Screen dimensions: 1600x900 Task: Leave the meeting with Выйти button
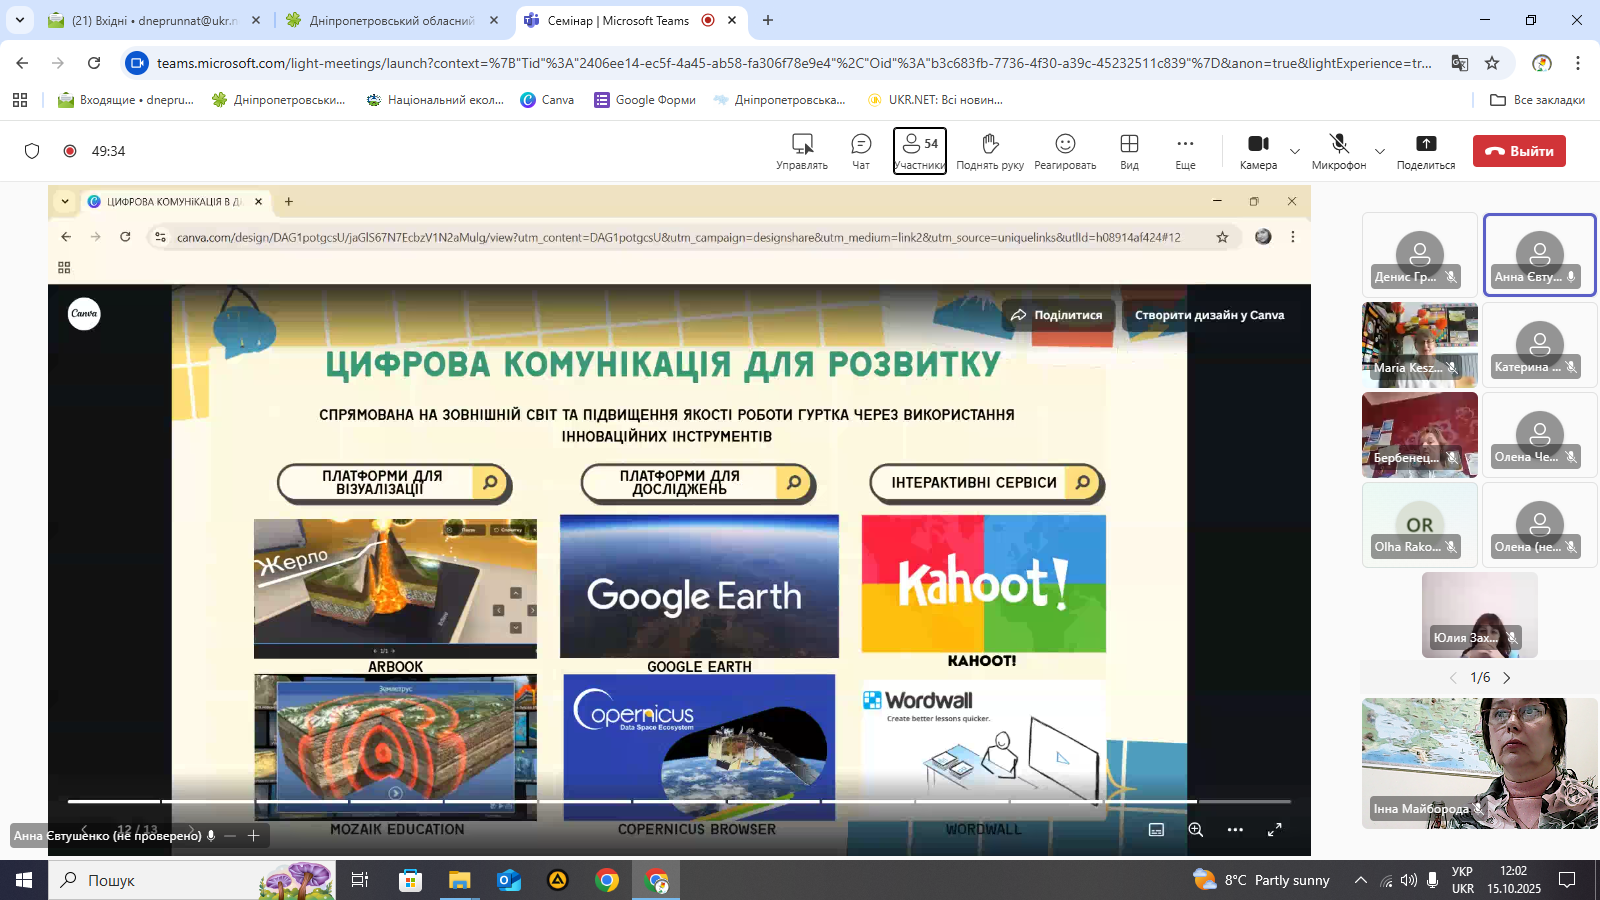[1519, 151]
